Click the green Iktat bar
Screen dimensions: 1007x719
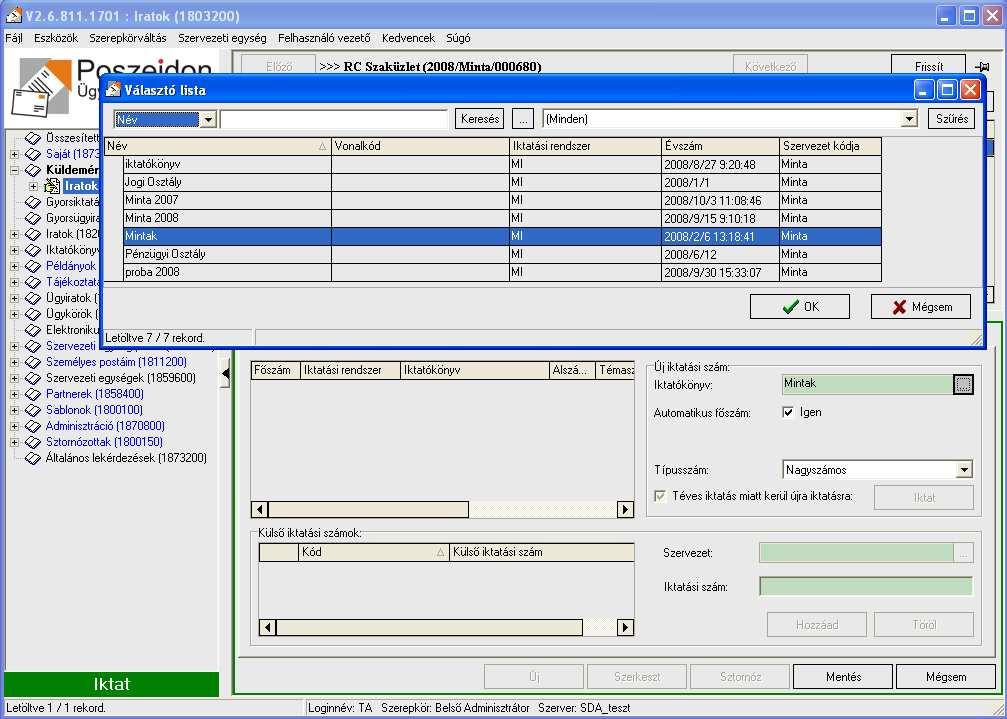click(112, 684)
